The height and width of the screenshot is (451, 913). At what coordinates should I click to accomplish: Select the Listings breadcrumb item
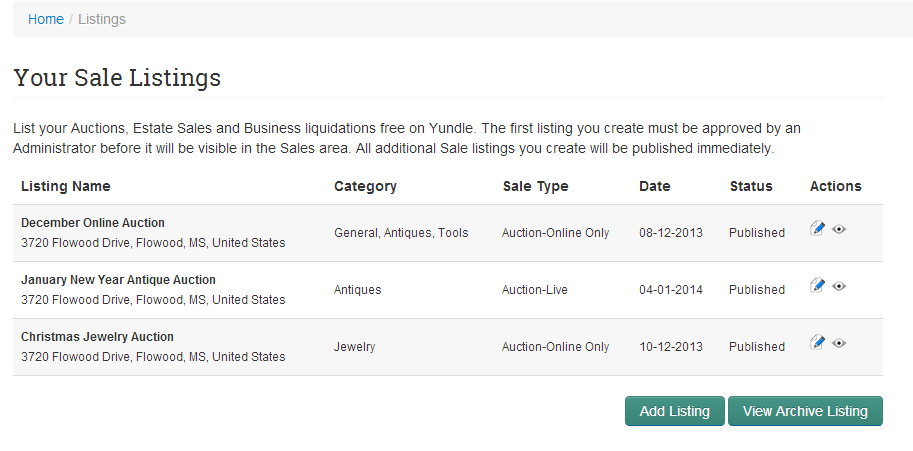102,19
